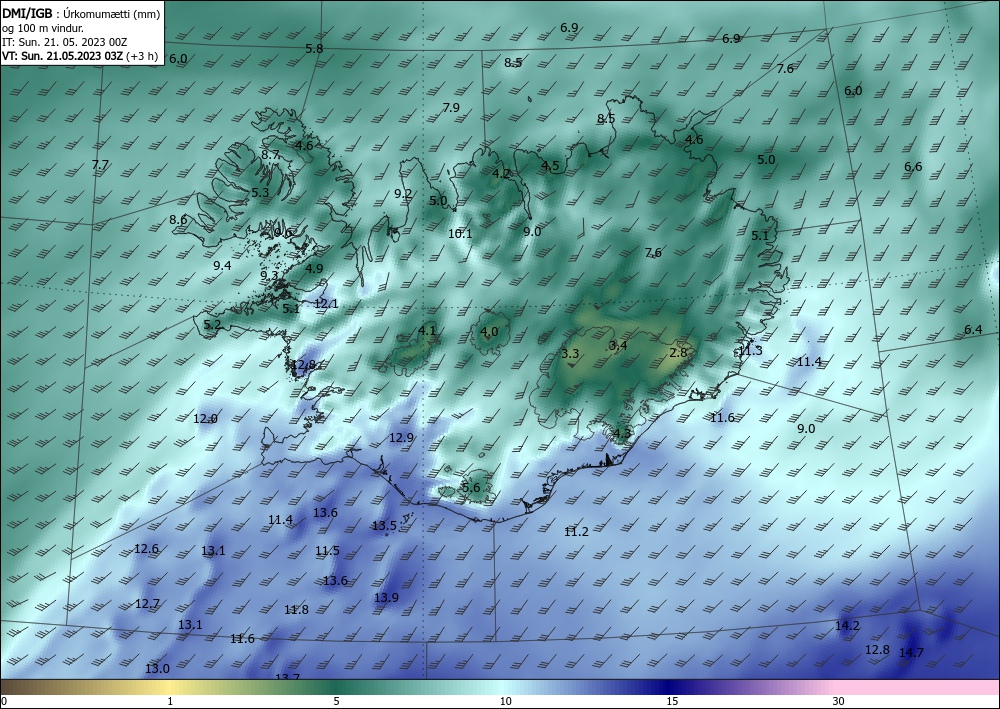This screenshot has height=709, width=1000.
Task: Click the value 3.3 on Vatnajökull
Action: (x=570, y=353)
